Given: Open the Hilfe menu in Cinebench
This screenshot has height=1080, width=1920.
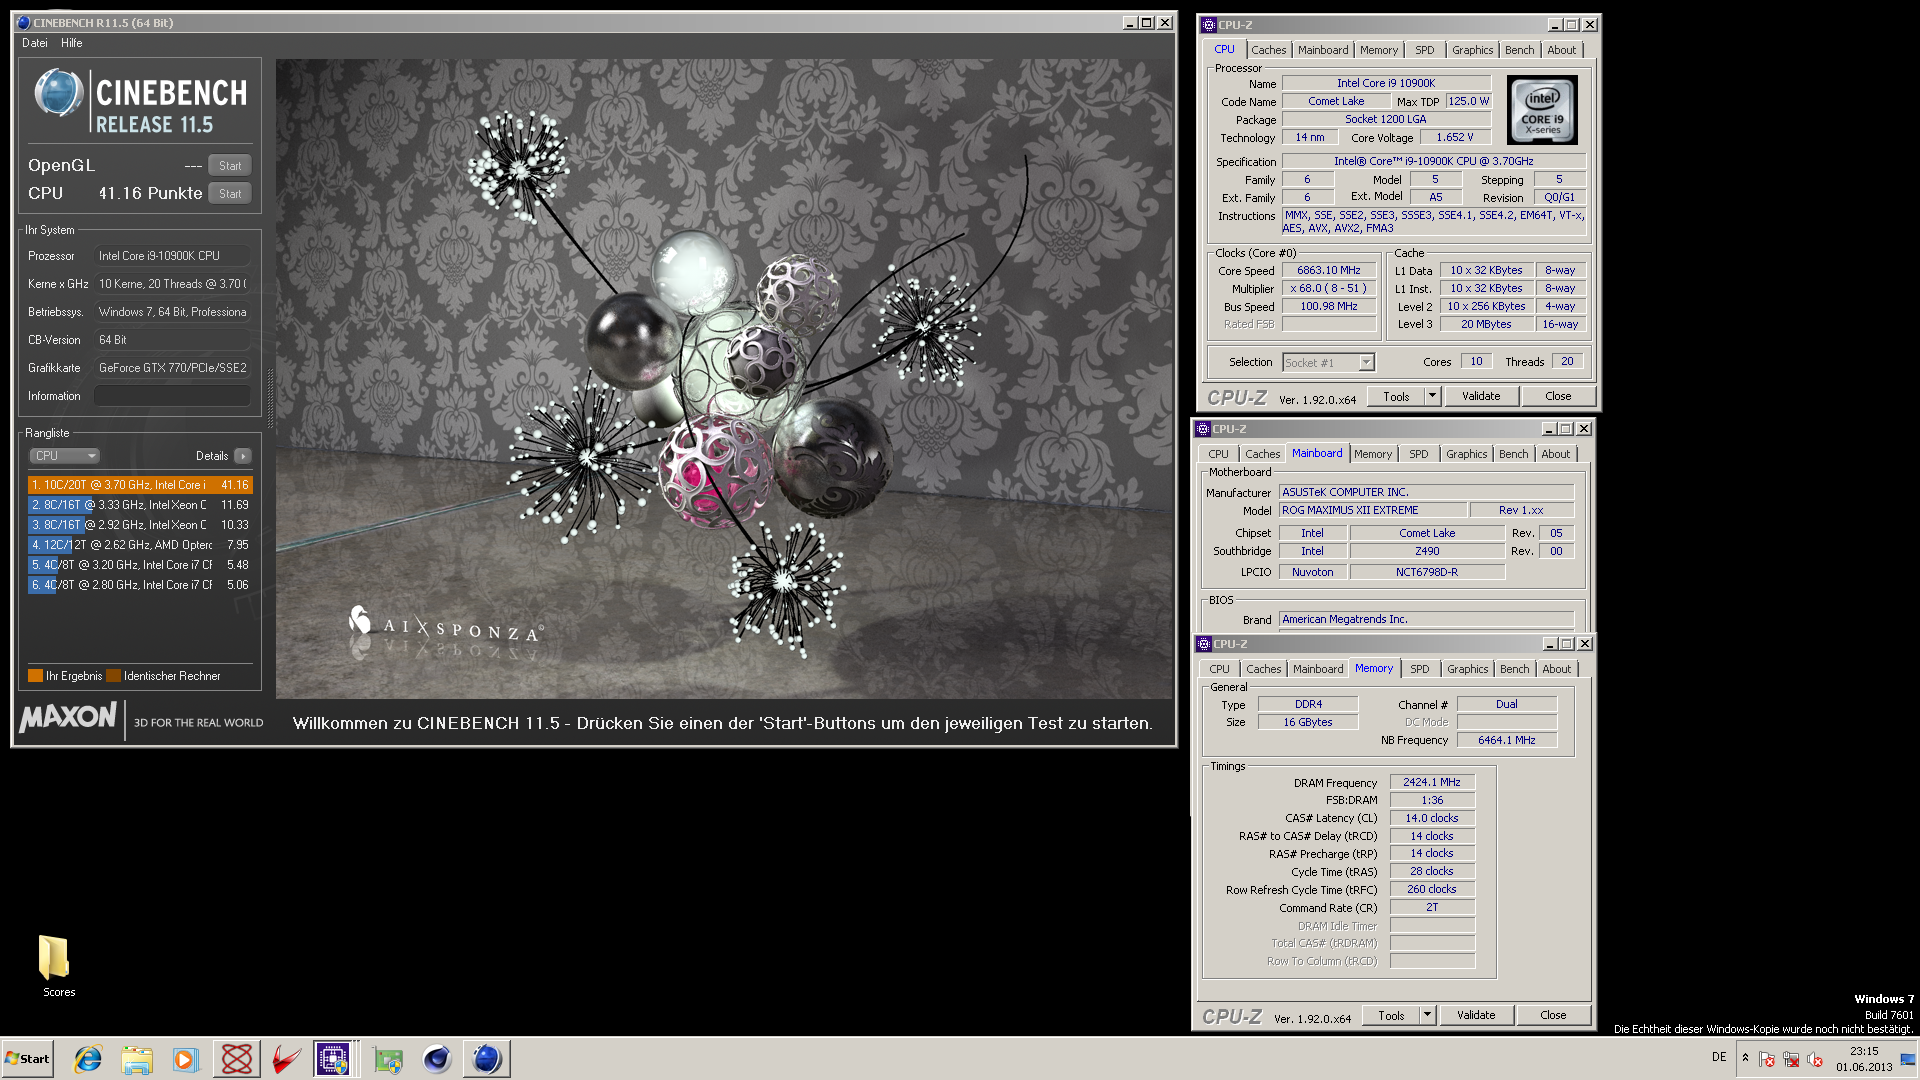Looking at the screenshot, I should (x=71, y=43).
